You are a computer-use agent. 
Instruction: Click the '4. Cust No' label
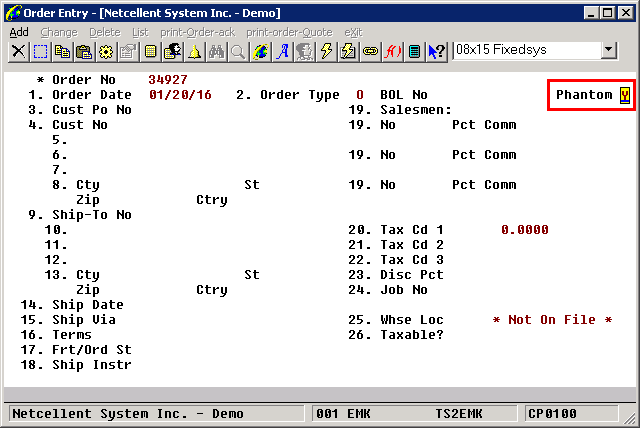point(68,125)
